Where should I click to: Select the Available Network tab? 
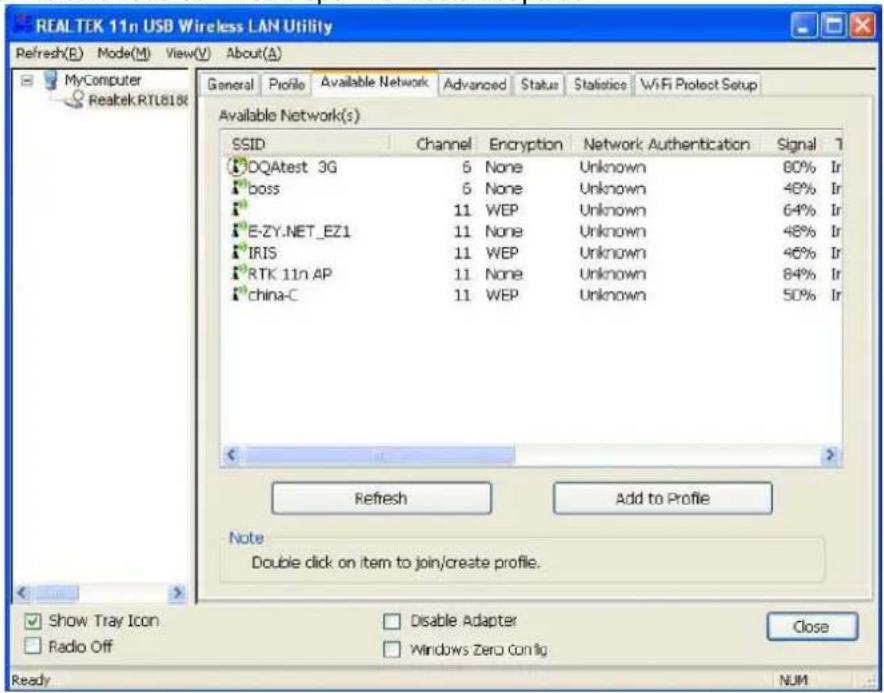pos(374,82)
